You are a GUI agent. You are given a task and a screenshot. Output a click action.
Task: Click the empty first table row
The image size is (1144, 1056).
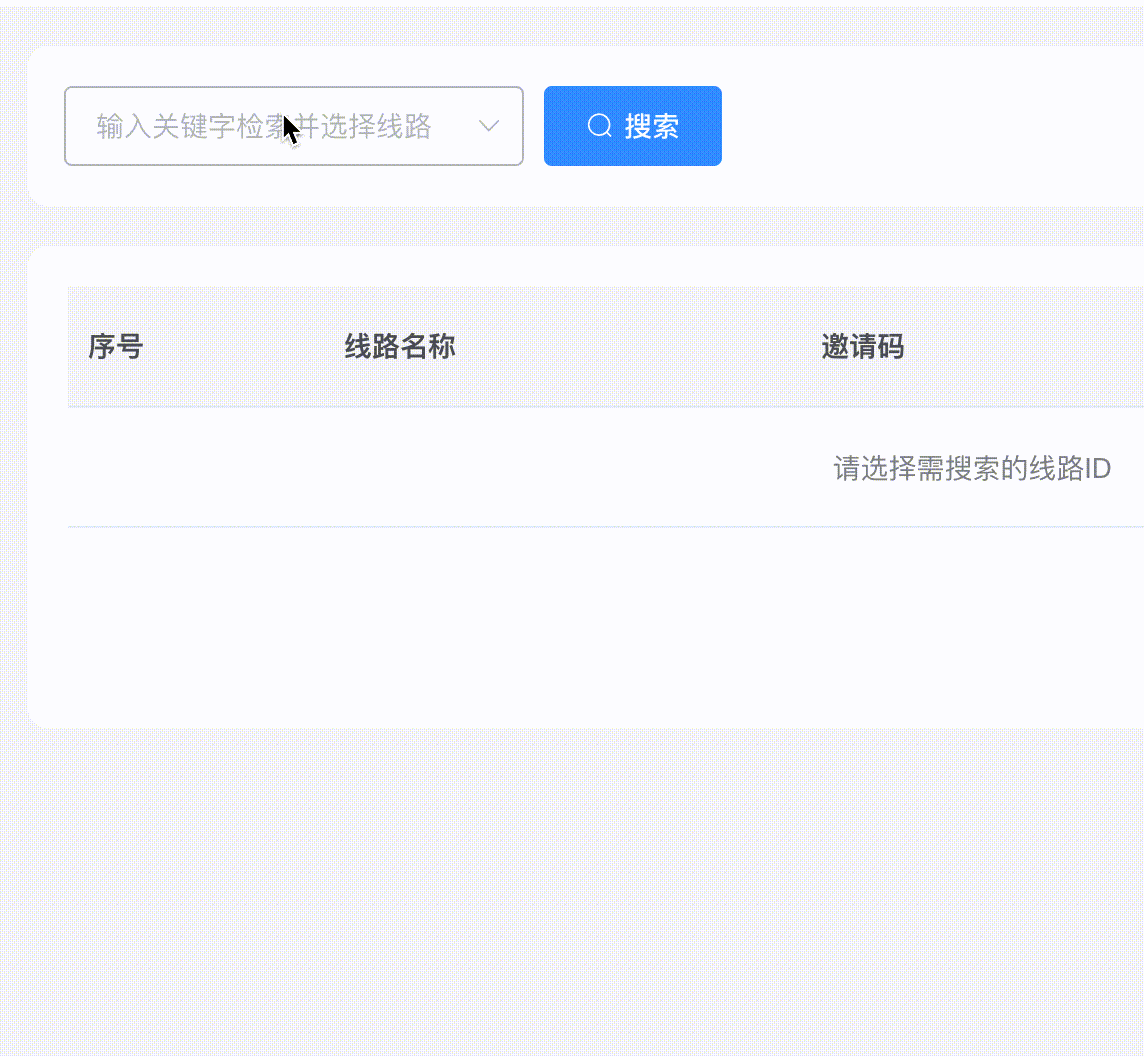(400, 469)
